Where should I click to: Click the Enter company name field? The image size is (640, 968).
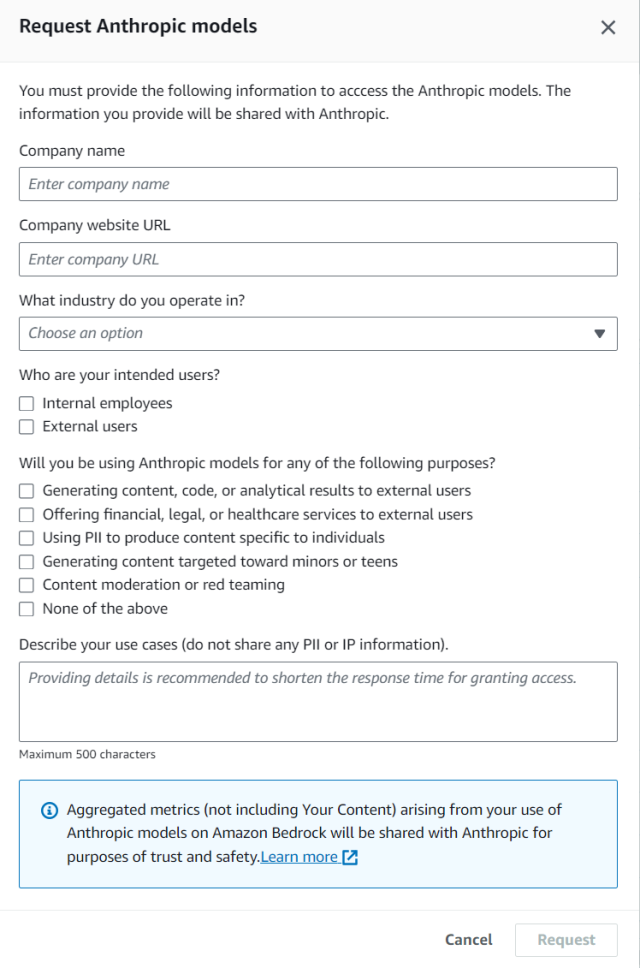tap(318, 184)
